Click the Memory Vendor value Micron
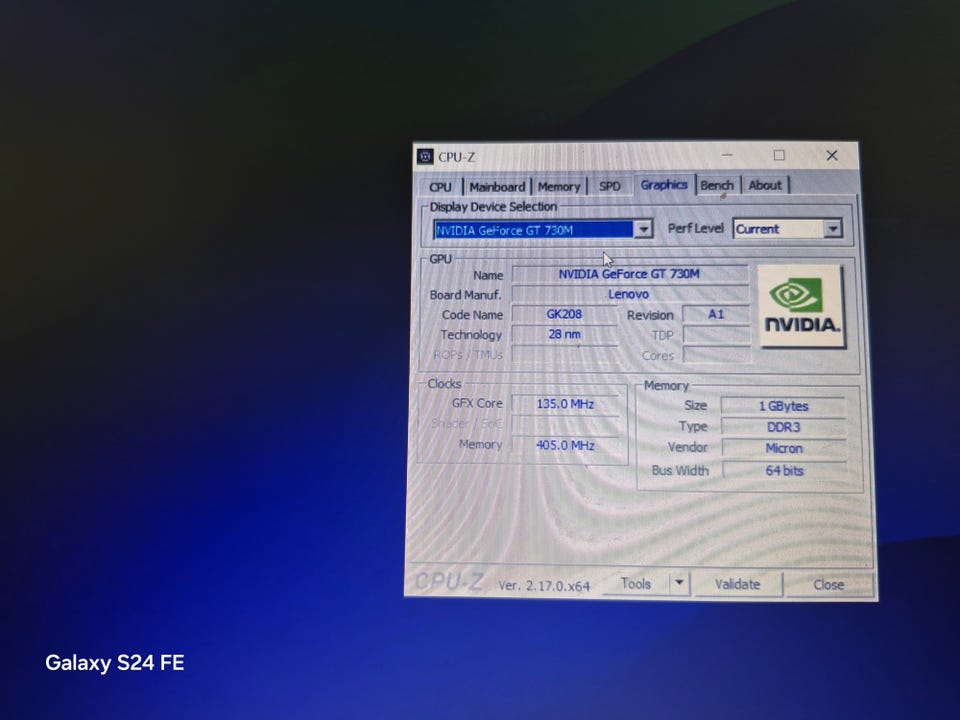 point(784,448)
